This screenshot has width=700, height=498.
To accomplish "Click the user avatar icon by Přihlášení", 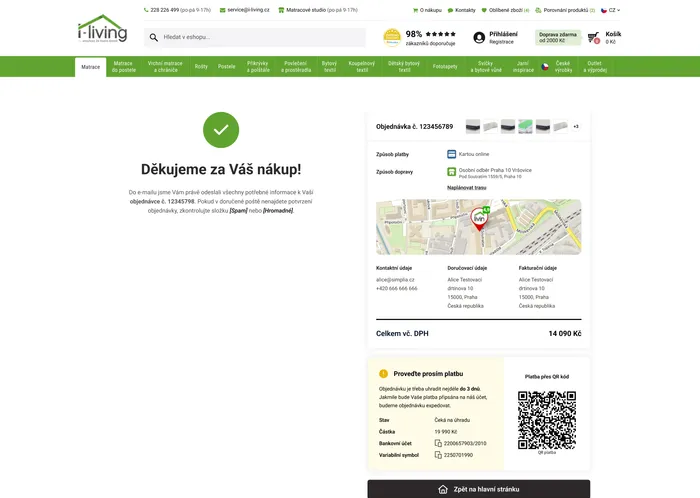I will click(479, 37).
